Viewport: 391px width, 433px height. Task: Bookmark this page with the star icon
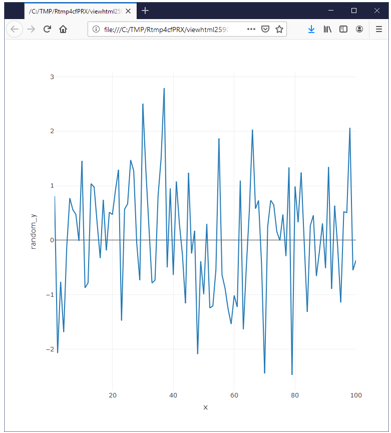pyautogui.click(x=279, y=29)
